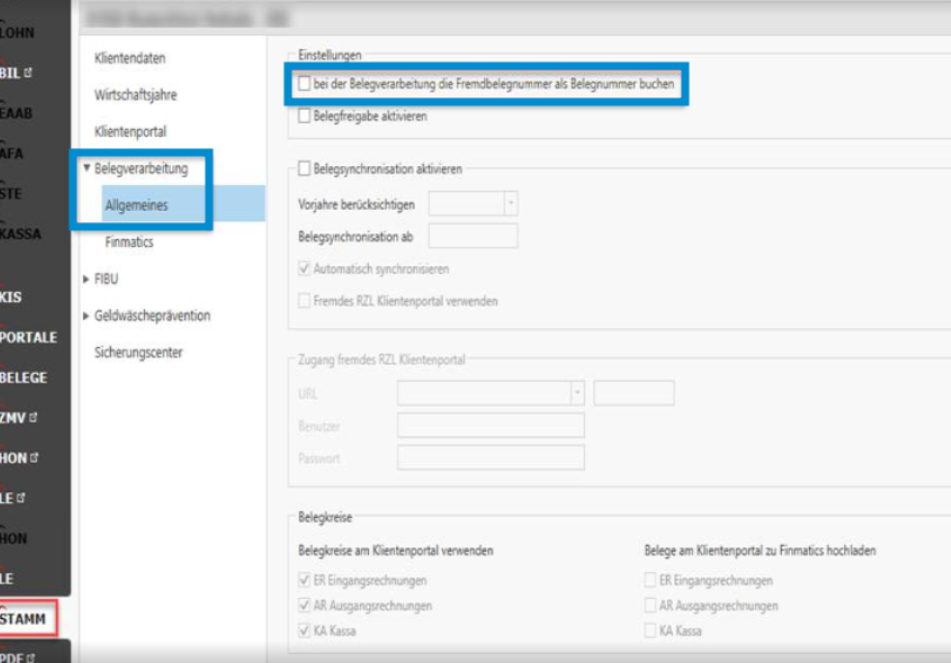Open the PORTALE module in sidebar
The width and height of the screenshot is (951, 663).
(x=28, y=337)
